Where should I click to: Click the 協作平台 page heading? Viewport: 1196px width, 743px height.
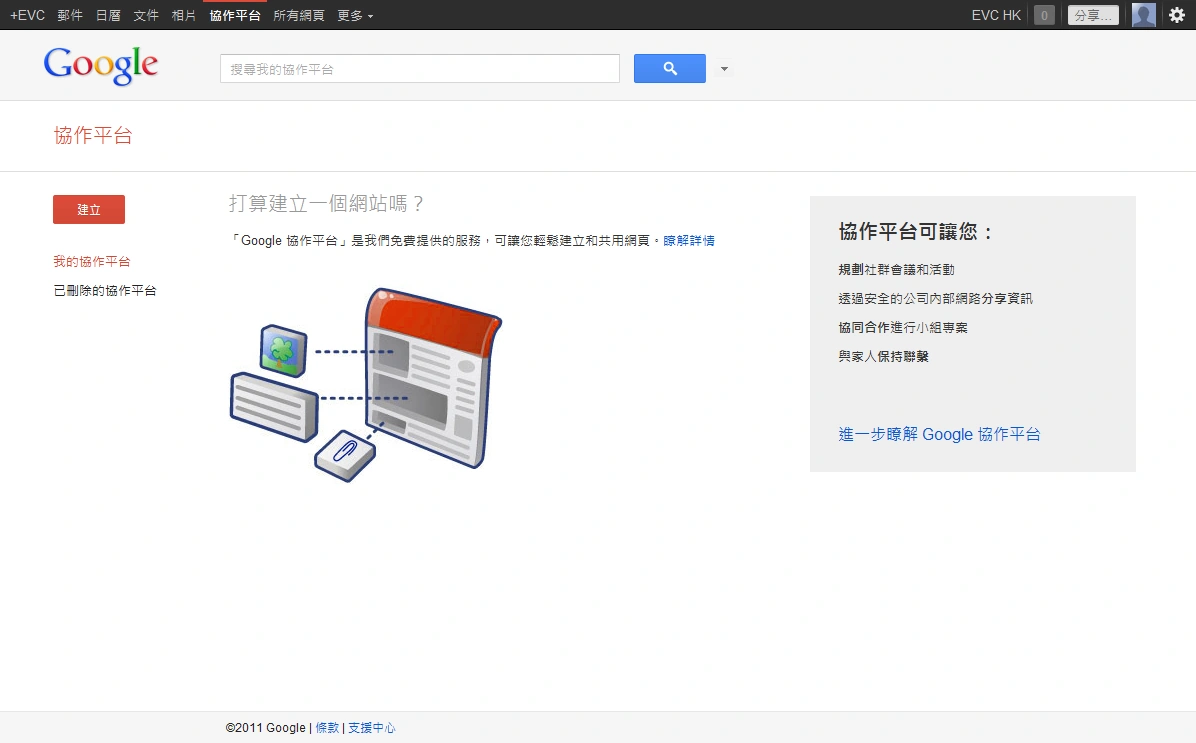[x=93, y=136]
